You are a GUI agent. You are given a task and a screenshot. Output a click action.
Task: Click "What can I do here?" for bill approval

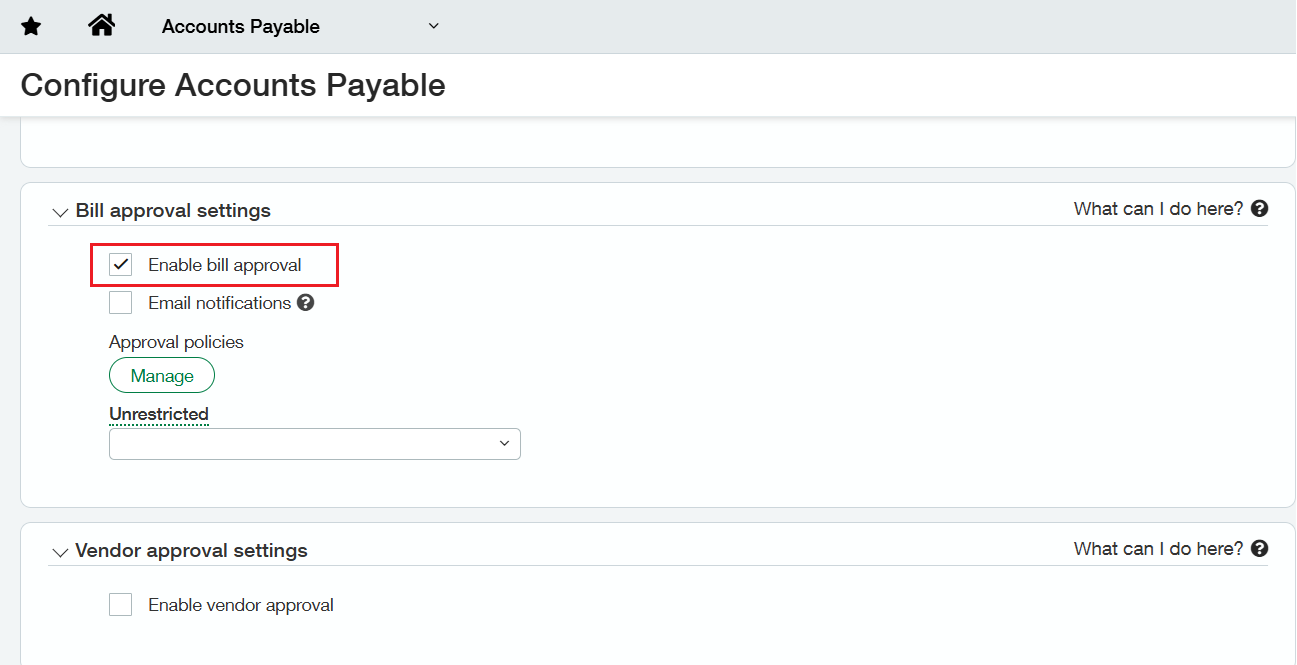pyautogui.click(x=1158, y=209)
